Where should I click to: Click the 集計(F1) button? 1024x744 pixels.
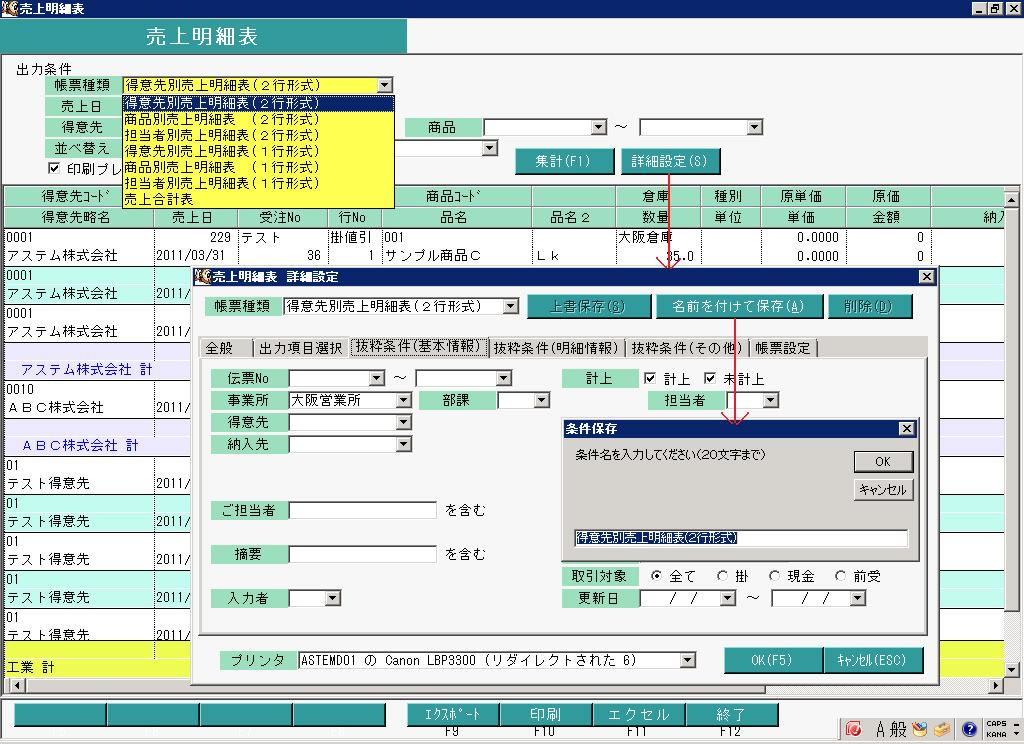(x=564, y=161)
